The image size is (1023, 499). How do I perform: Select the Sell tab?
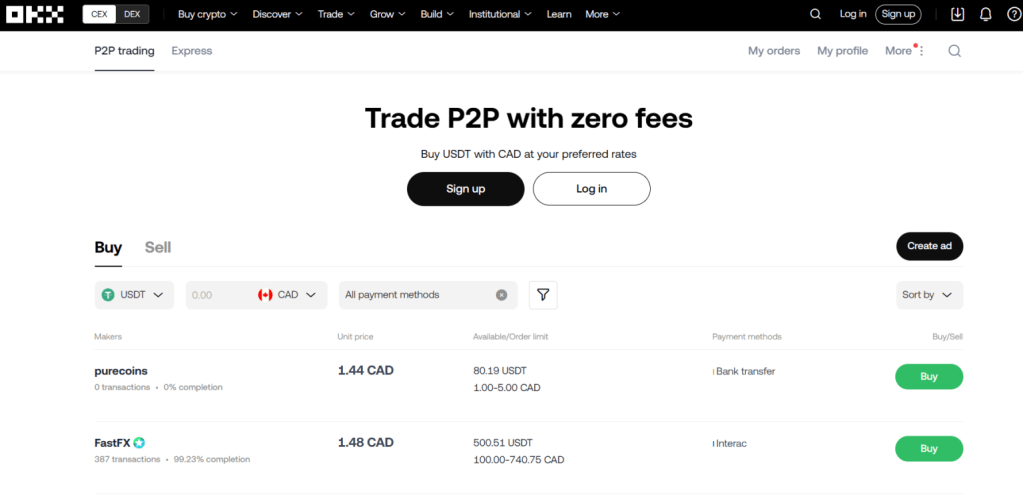158,247
